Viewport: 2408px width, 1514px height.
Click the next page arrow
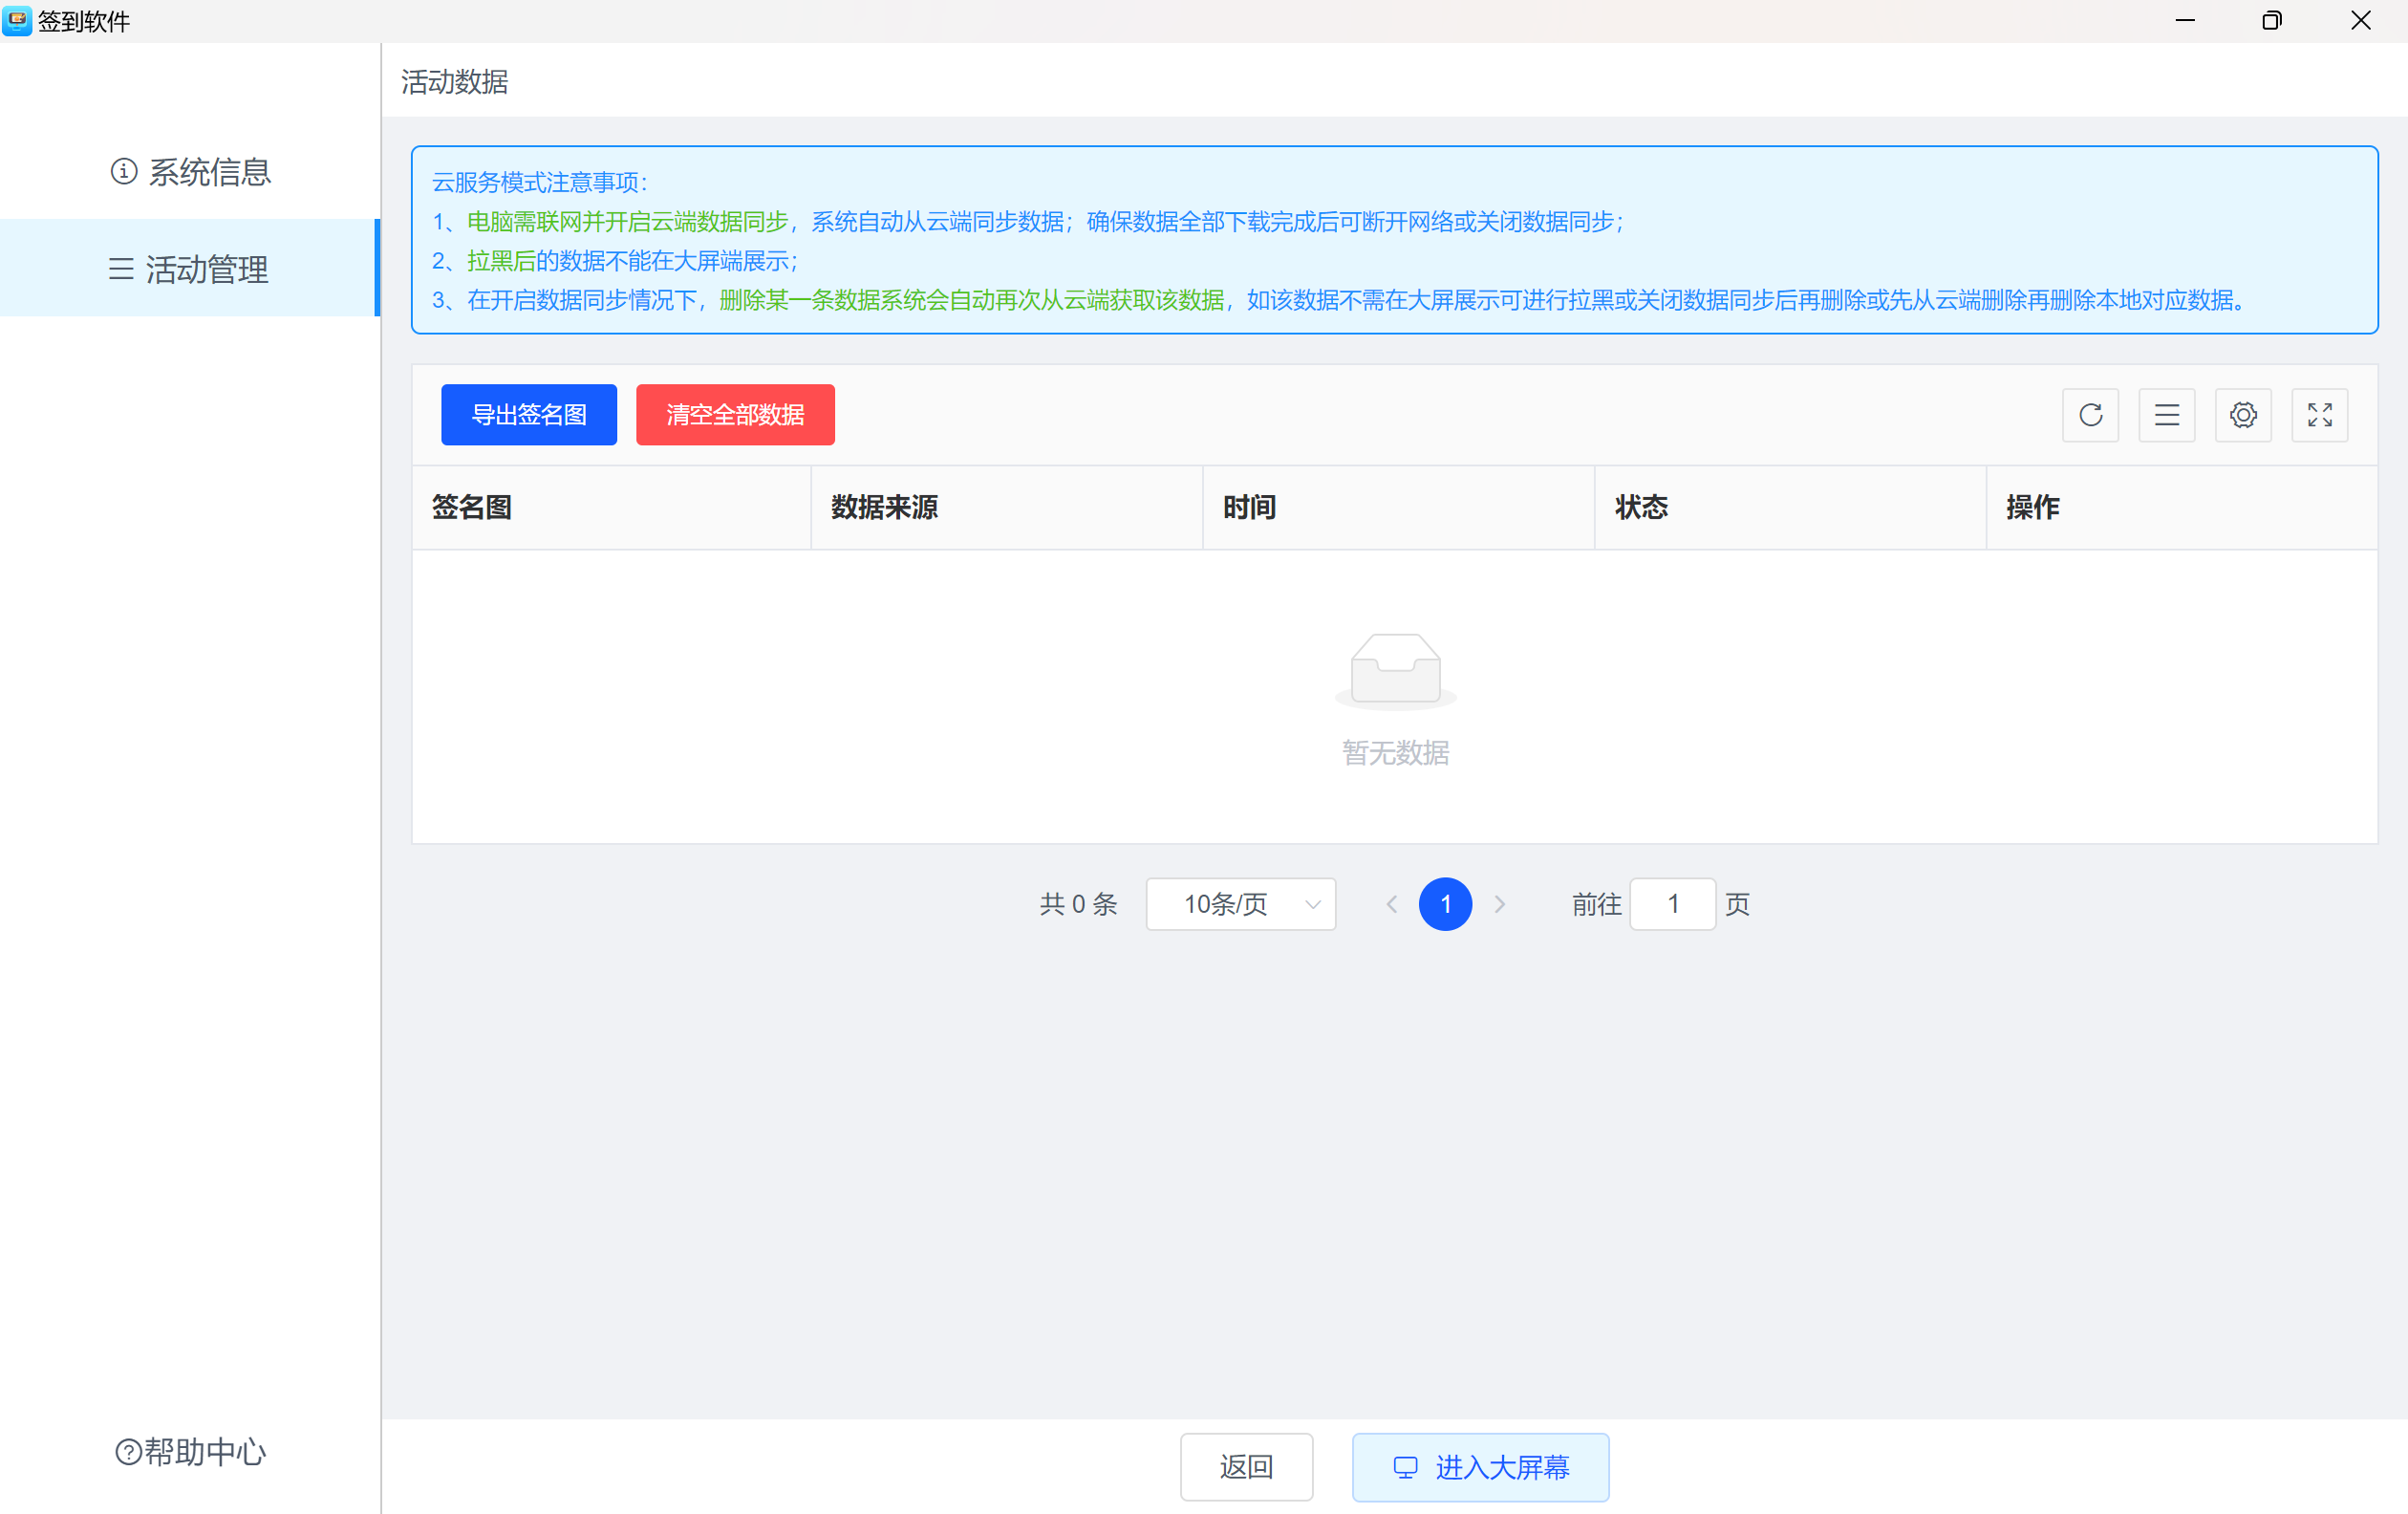click(x=1499, y=904)
